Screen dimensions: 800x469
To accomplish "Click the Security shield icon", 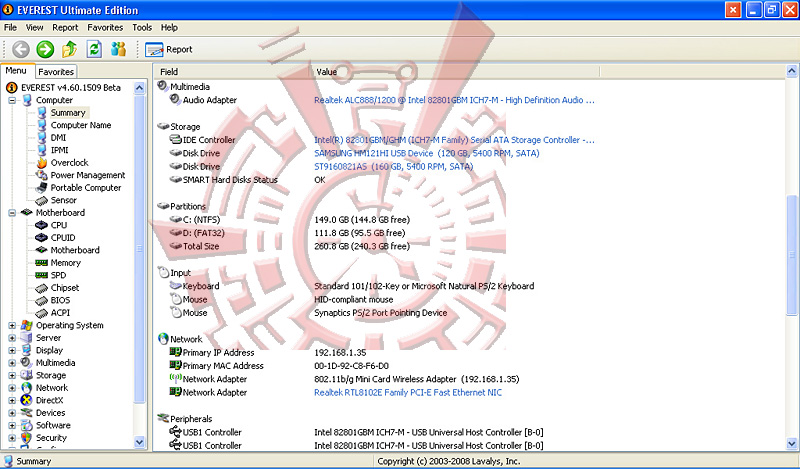I will click(27, 438).
